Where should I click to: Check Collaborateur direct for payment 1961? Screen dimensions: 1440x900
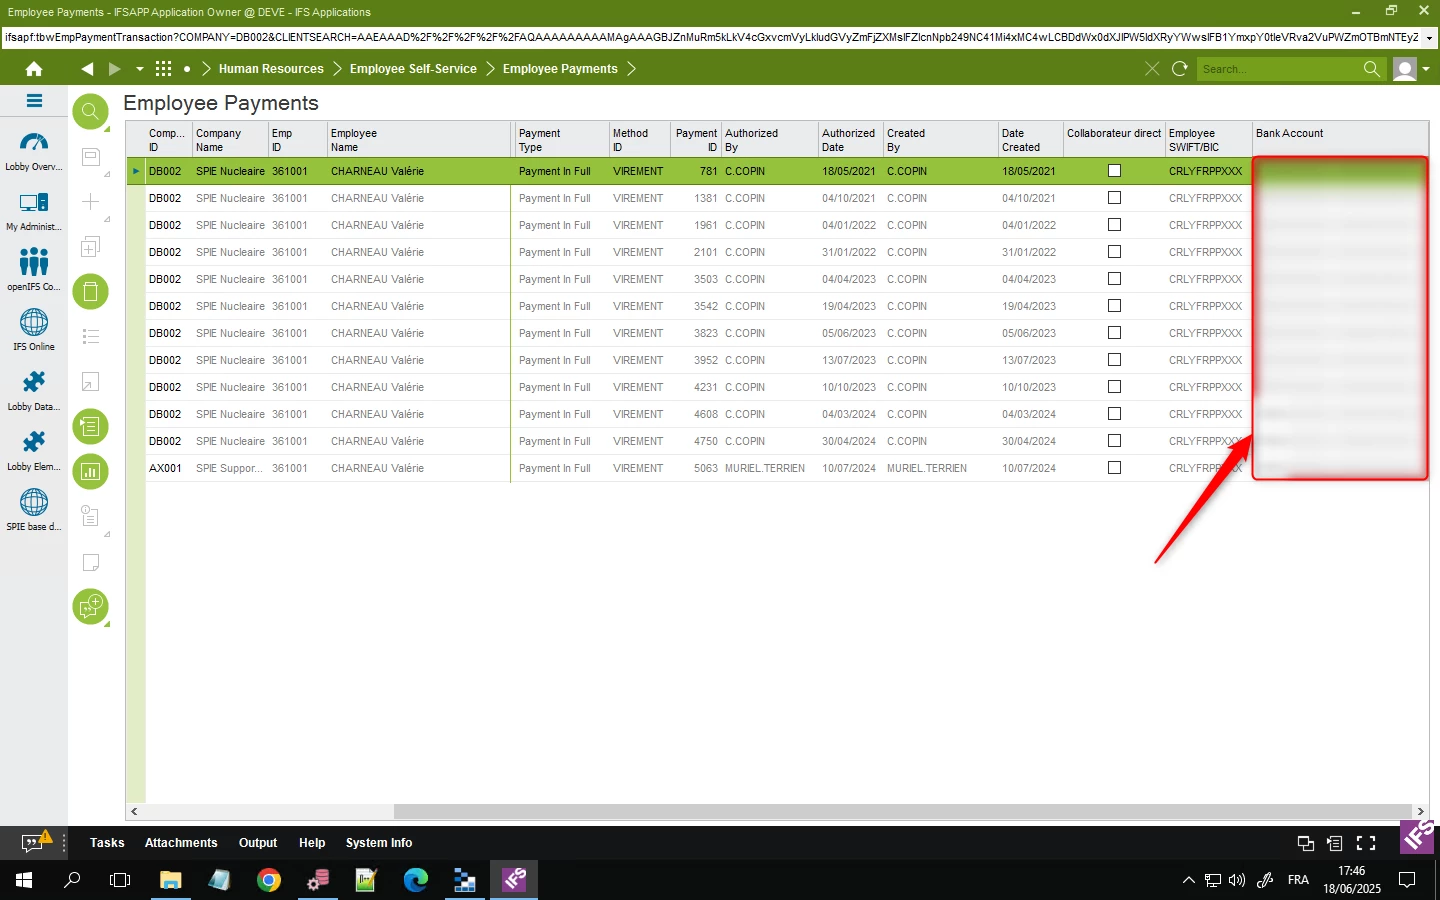coord(1114,225)
